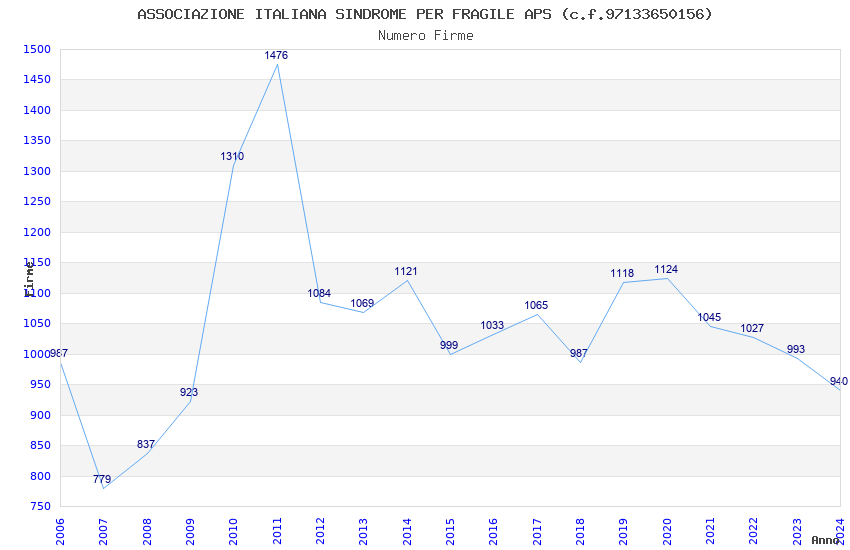The image size is (850, 550).
Task: Select the x-axis year 2023
Action: coord(797,532)
